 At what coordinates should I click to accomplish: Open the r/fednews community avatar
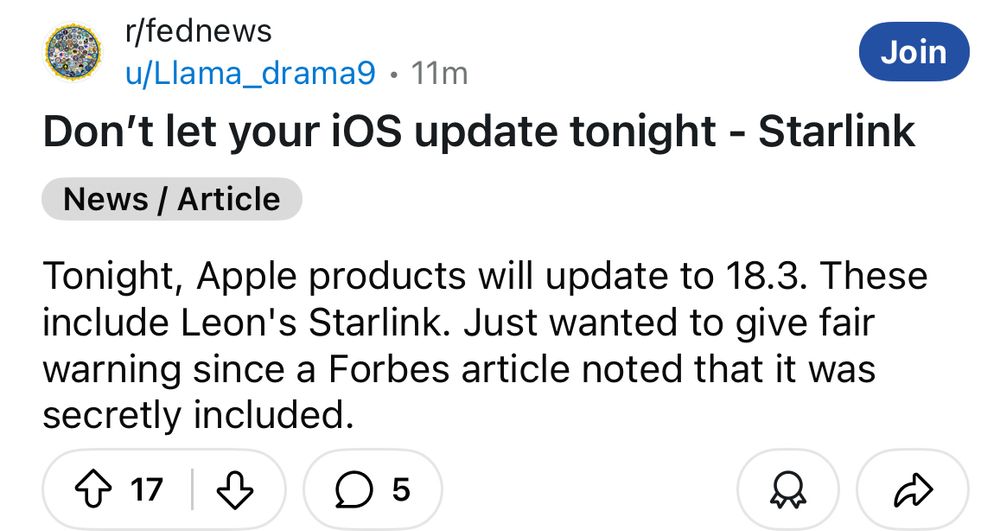pos(73,52)
